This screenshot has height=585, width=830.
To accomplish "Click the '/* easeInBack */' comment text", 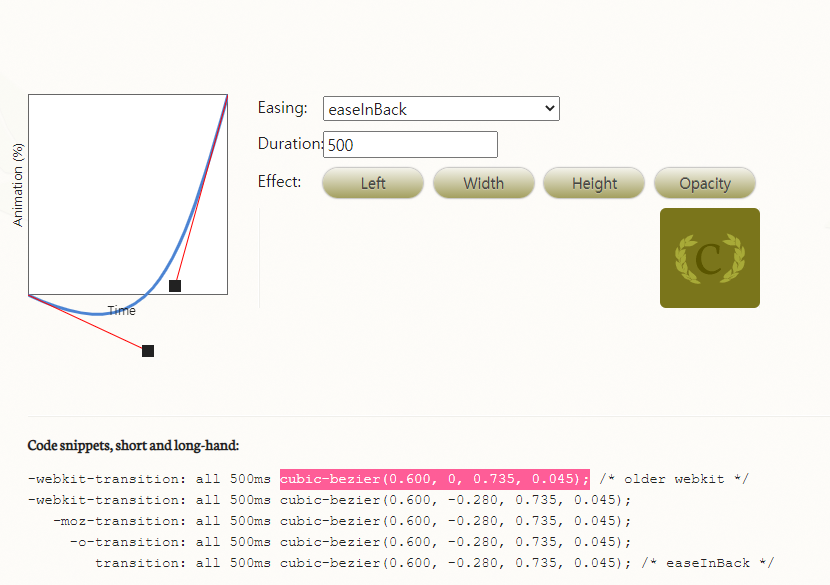I will point(708,563).
